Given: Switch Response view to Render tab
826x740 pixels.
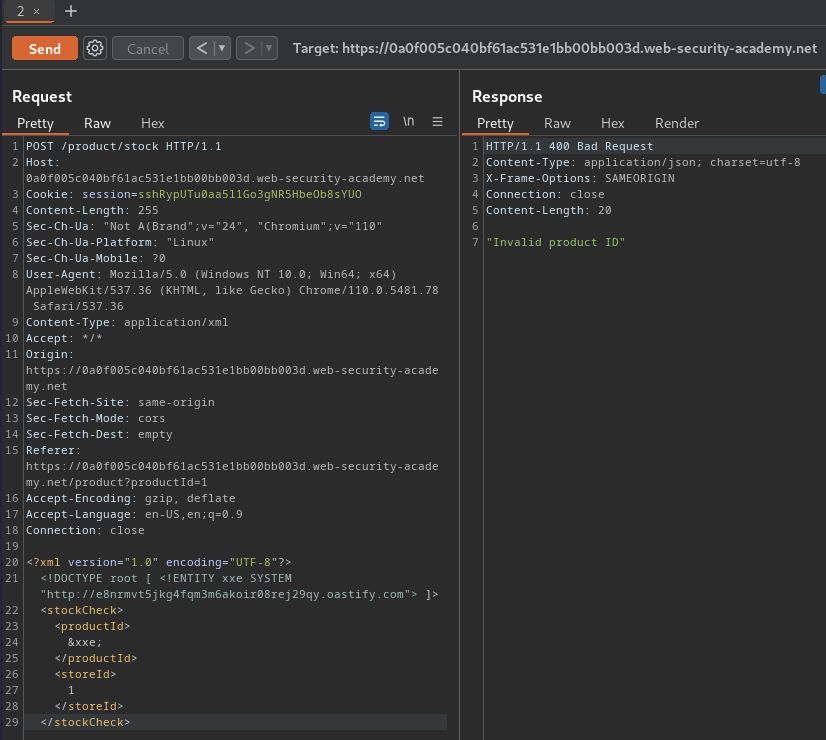Looking at the screenshot, I should click(677, 123).
